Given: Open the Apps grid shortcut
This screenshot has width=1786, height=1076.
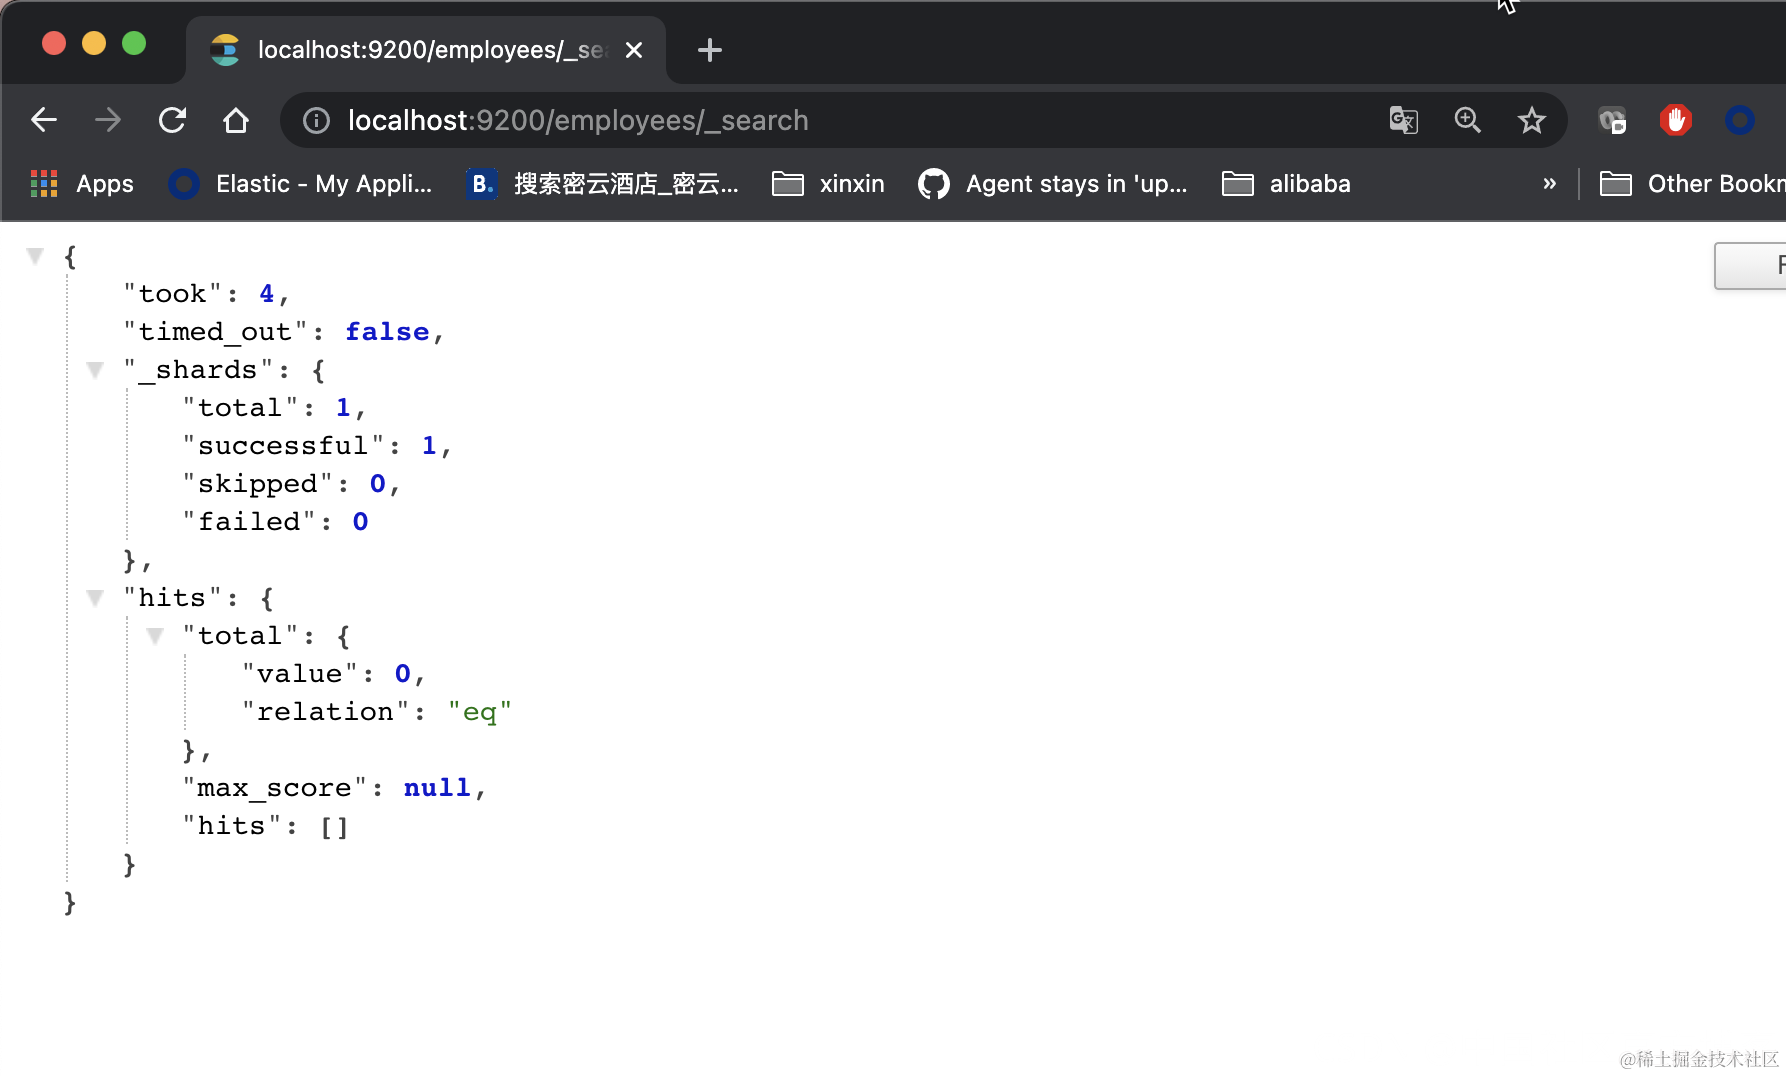Looking at the screenshot, I should [82, 184].
